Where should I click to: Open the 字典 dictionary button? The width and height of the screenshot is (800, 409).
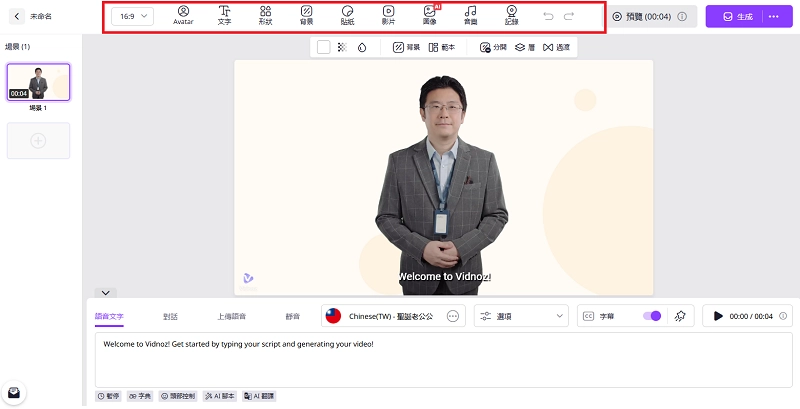[x=139, y=396]
